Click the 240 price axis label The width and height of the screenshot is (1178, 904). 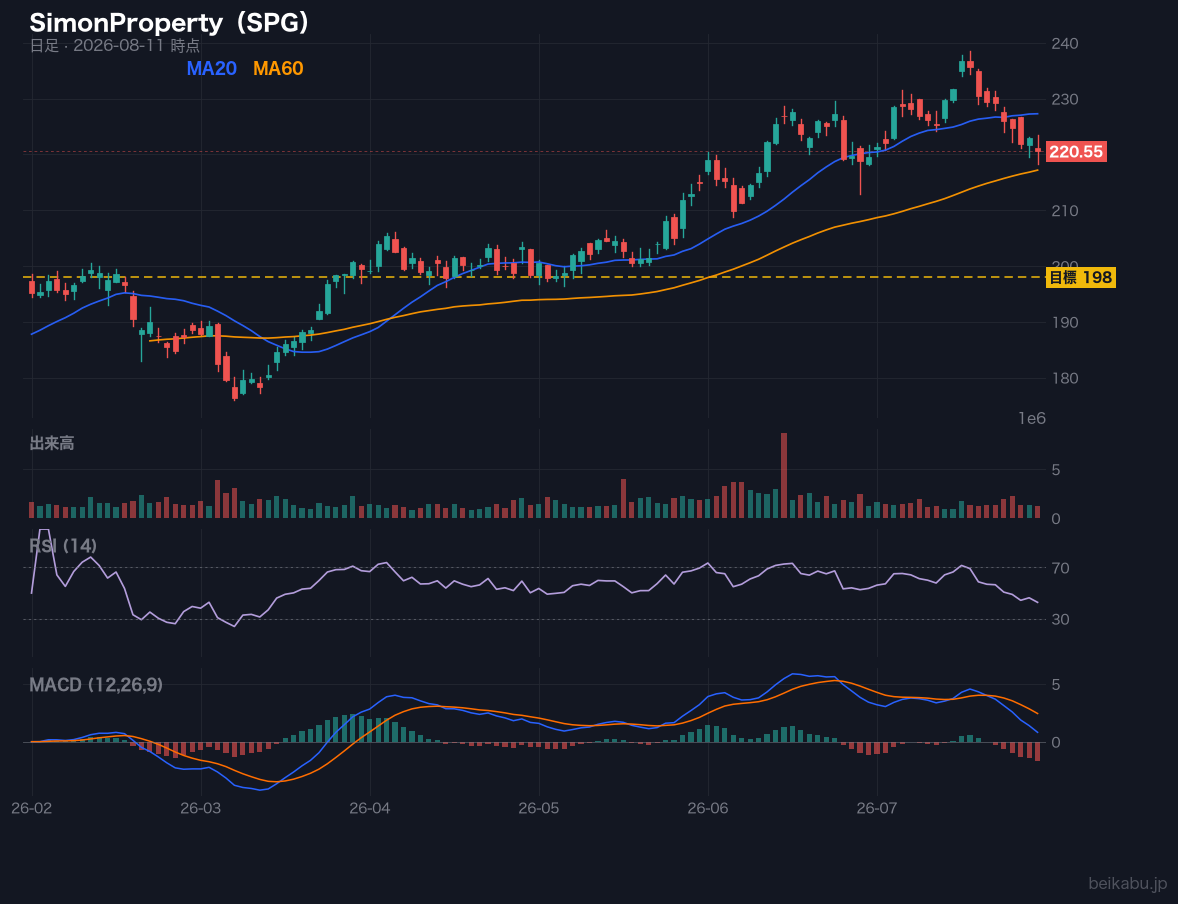(1065, 44)
